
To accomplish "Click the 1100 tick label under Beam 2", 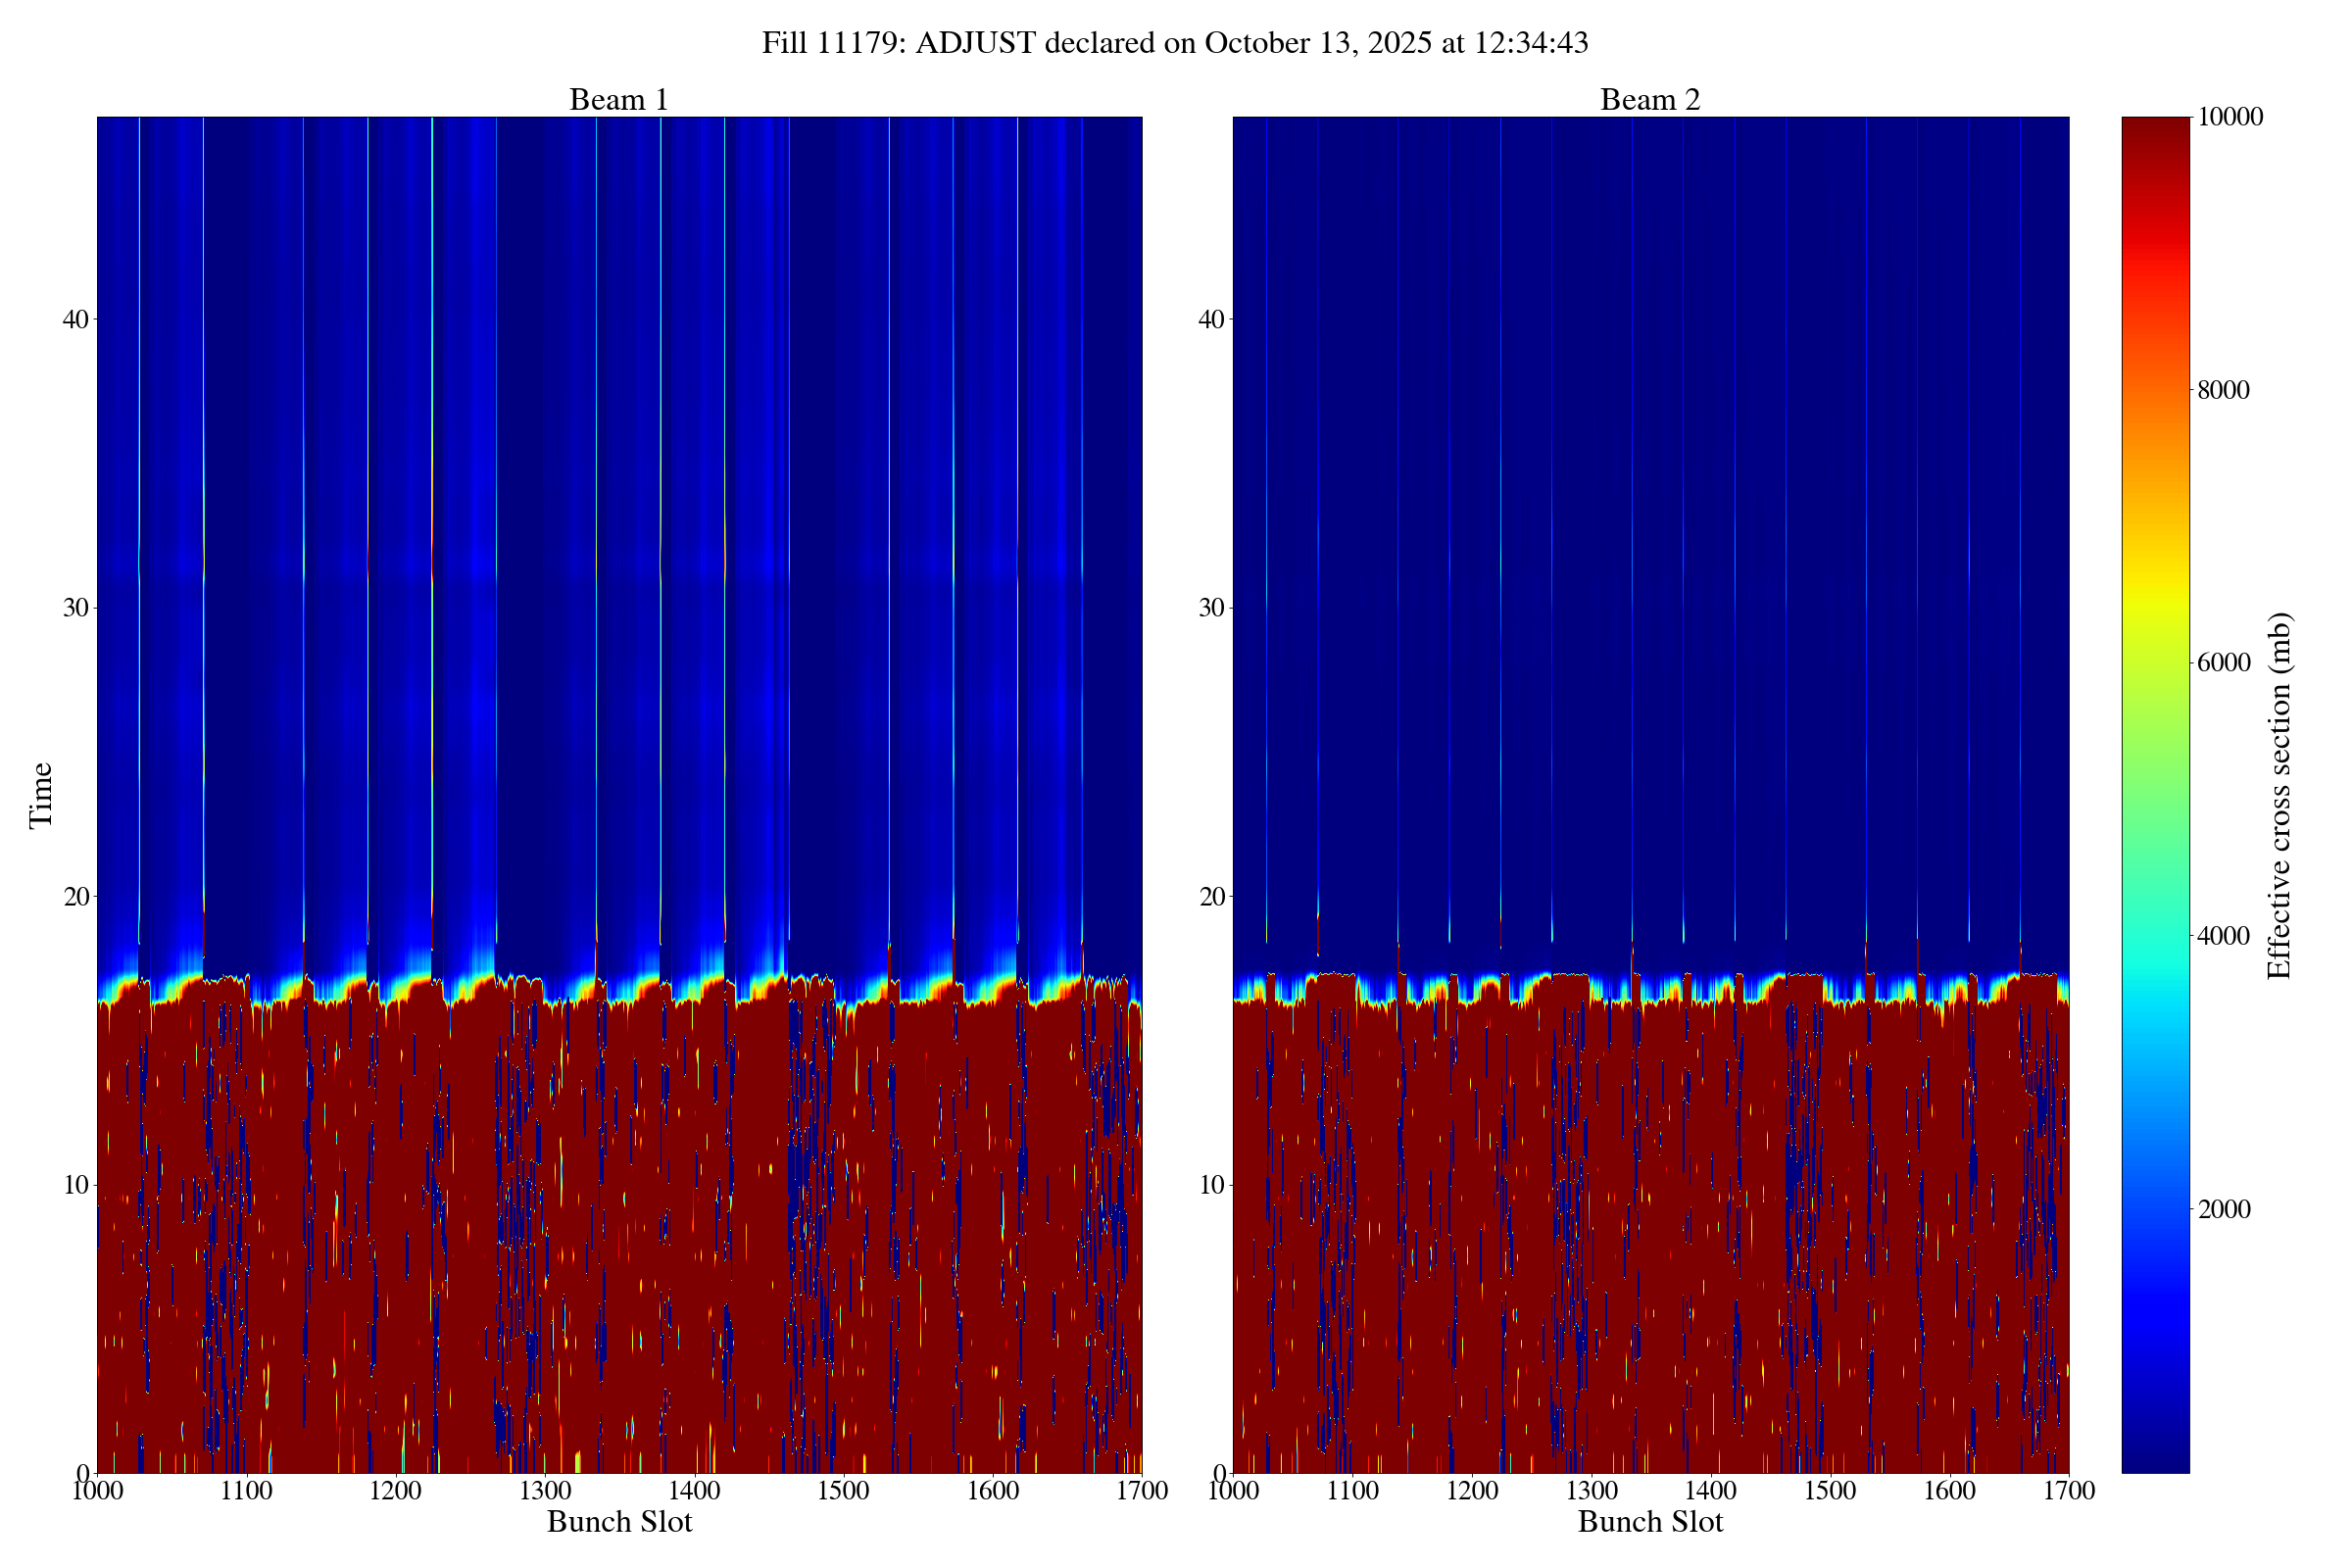I will click(1352, 1491).
